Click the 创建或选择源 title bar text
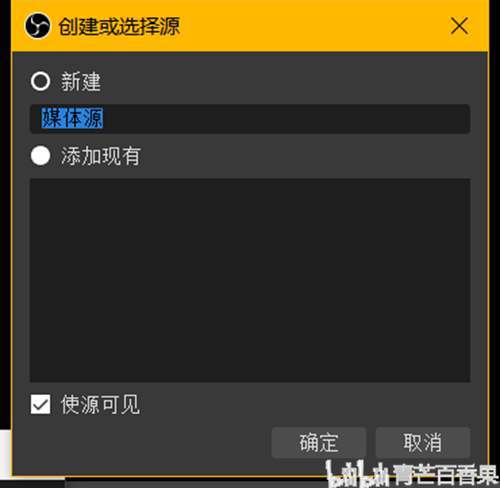The image size is (500, 488). point(119,26)
